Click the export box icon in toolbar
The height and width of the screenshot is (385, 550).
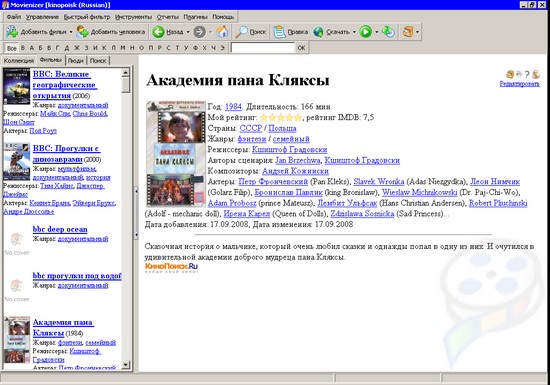coord(408,32)
